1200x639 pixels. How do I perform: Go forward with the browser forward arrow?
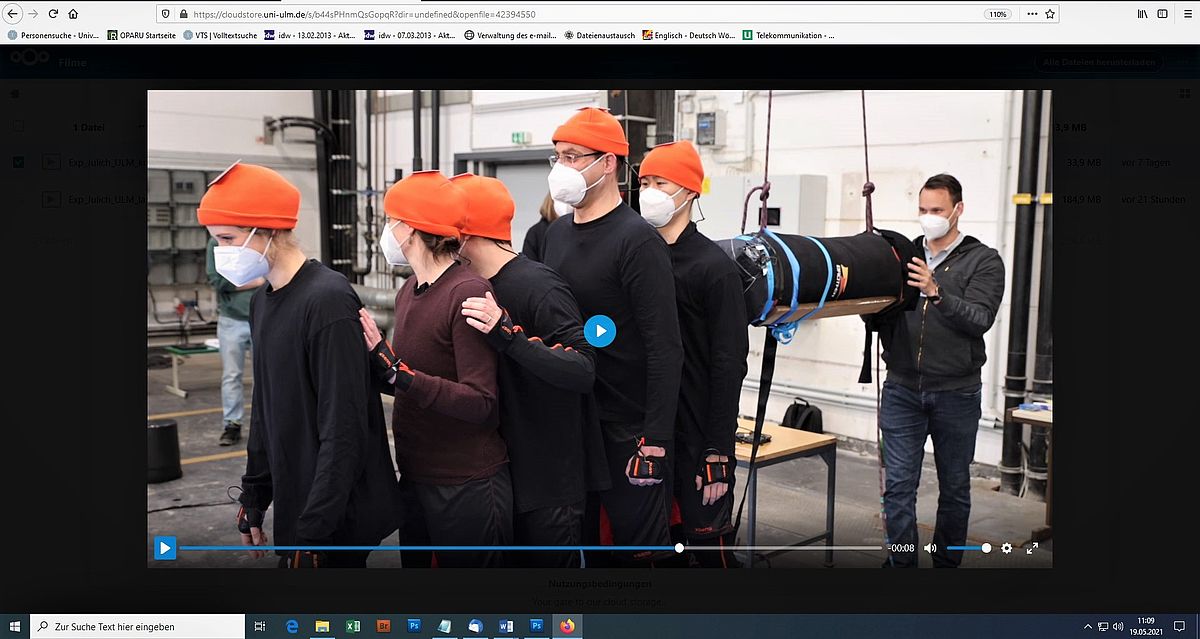34,14
